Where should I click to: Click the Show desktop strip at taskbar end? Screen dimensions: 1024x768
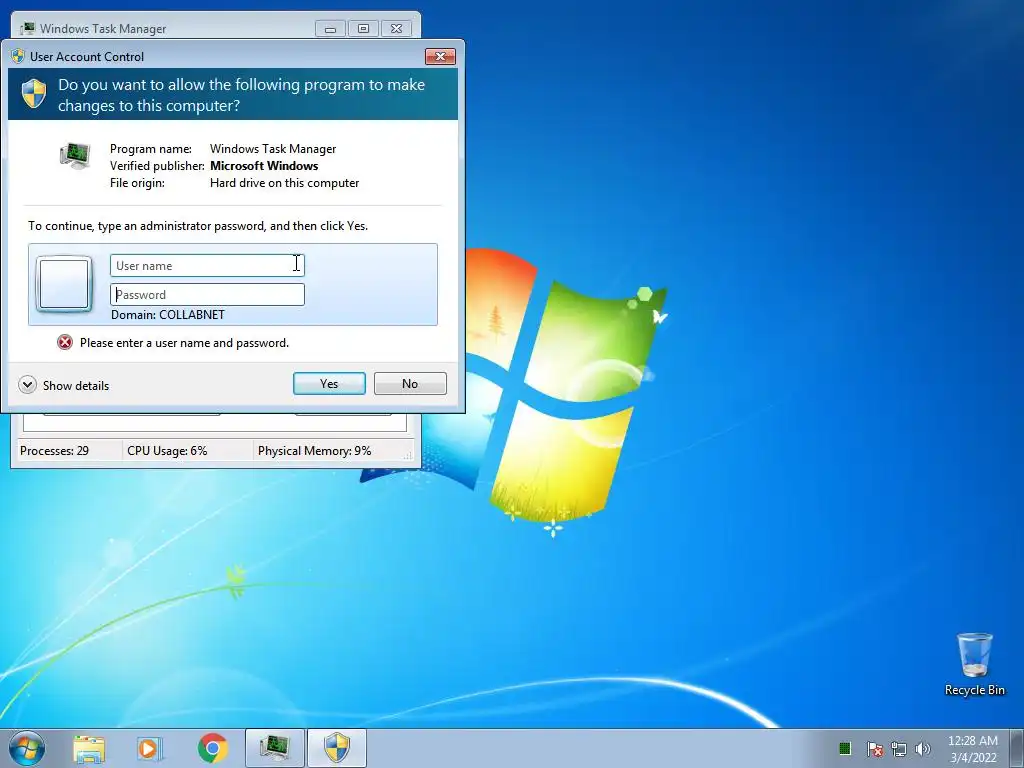point(1016,748)
